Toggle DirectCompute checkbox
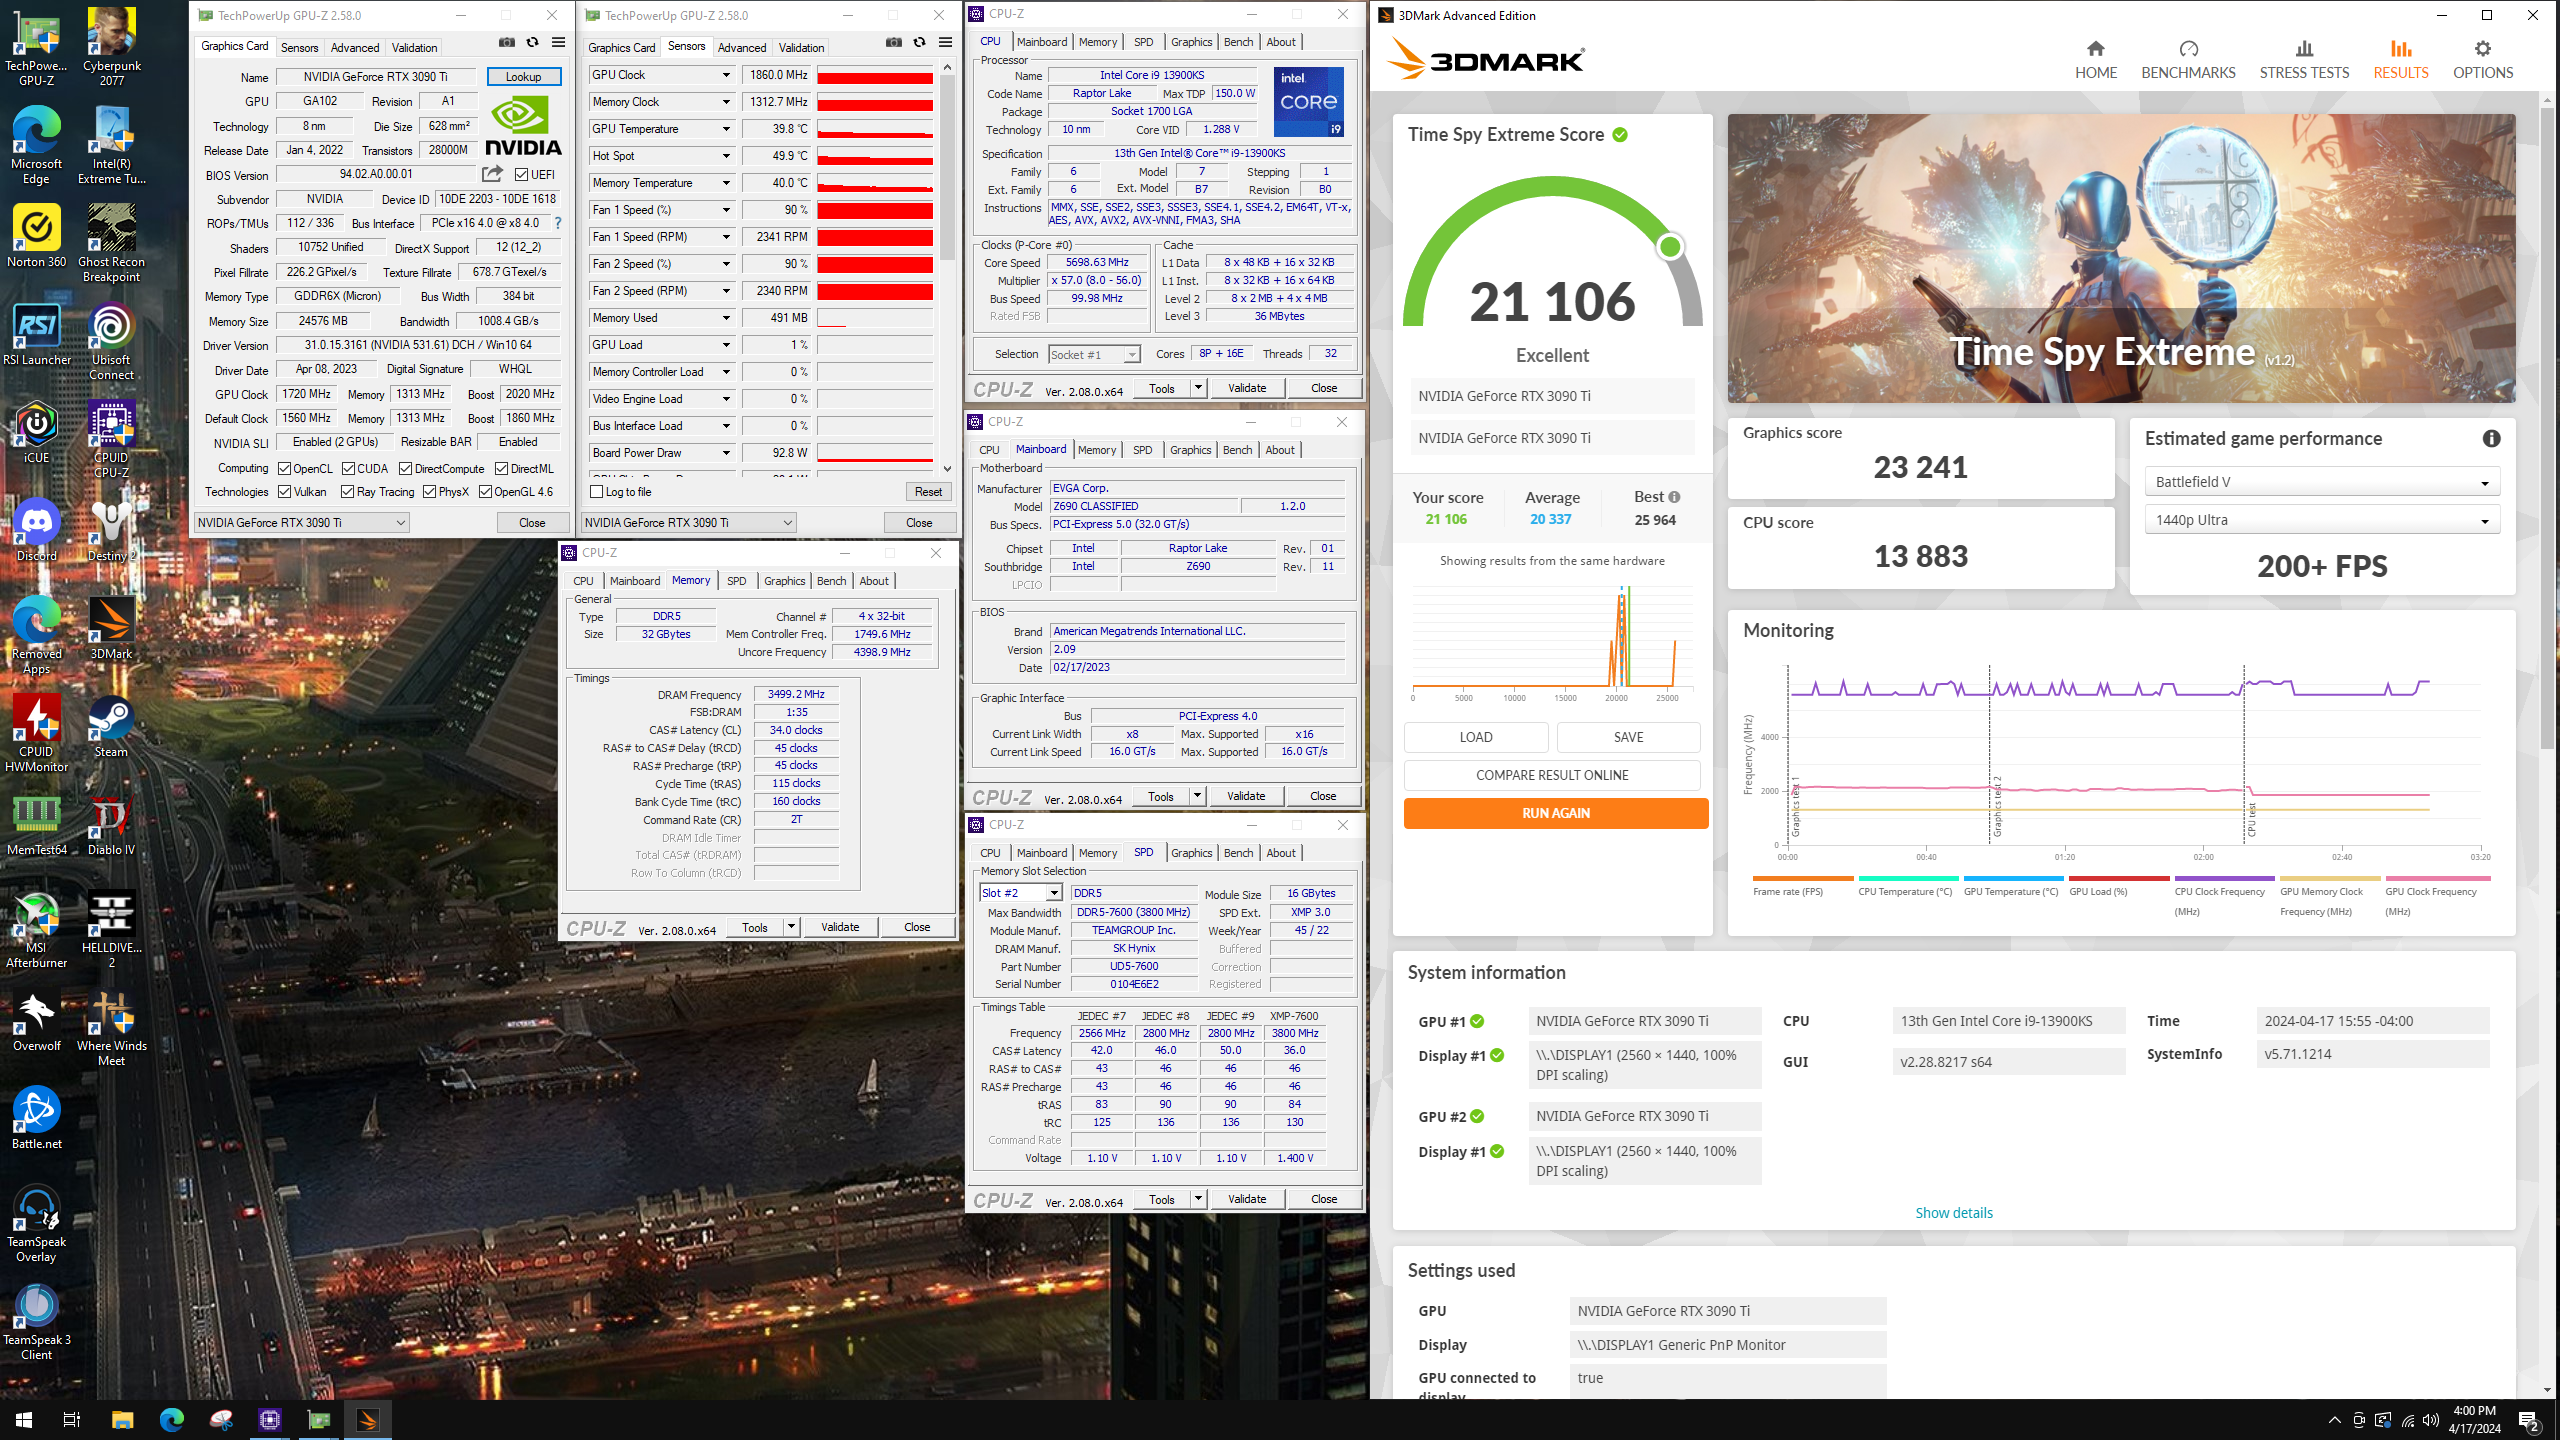The height and width of the screenshot is (1440, 2560). 405,468
